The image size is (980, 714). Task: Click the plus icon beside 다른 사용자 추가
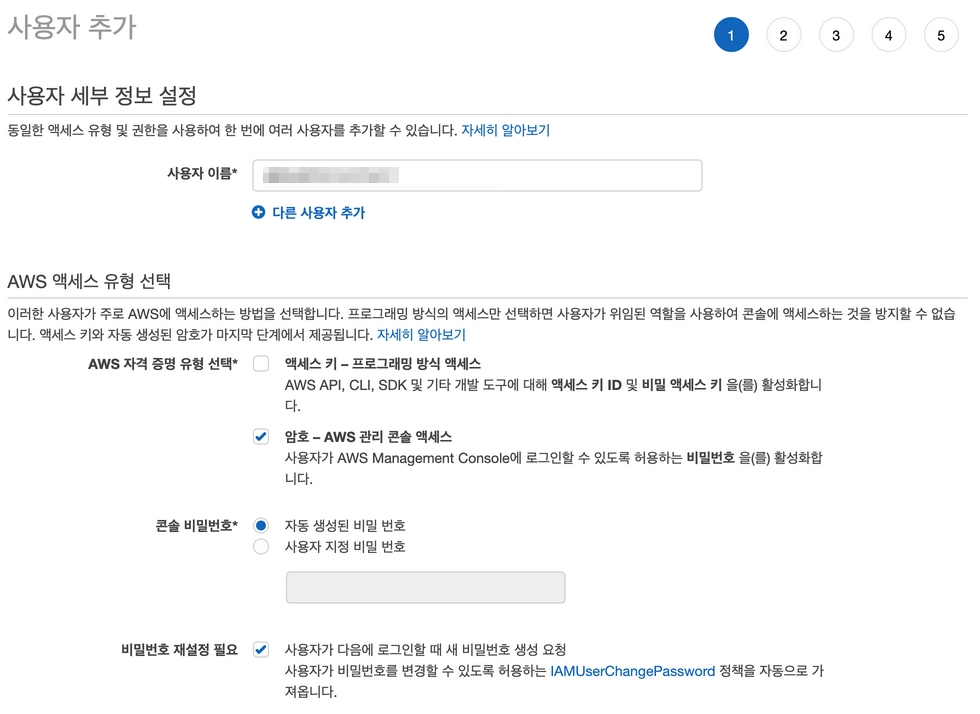click(258, 212)
